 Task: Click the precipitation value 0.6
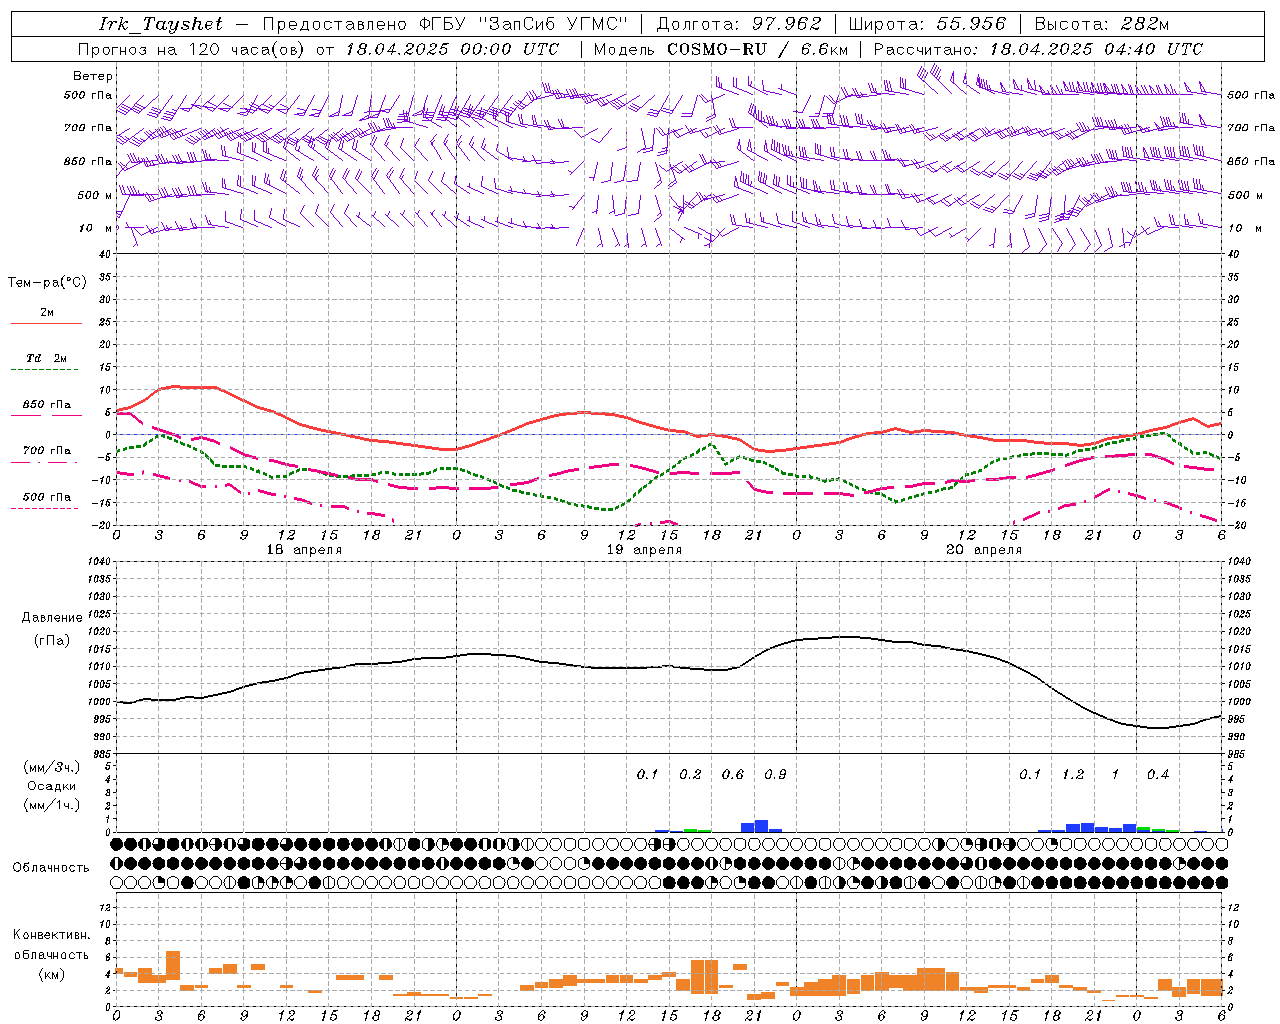(x=733, y=775)
